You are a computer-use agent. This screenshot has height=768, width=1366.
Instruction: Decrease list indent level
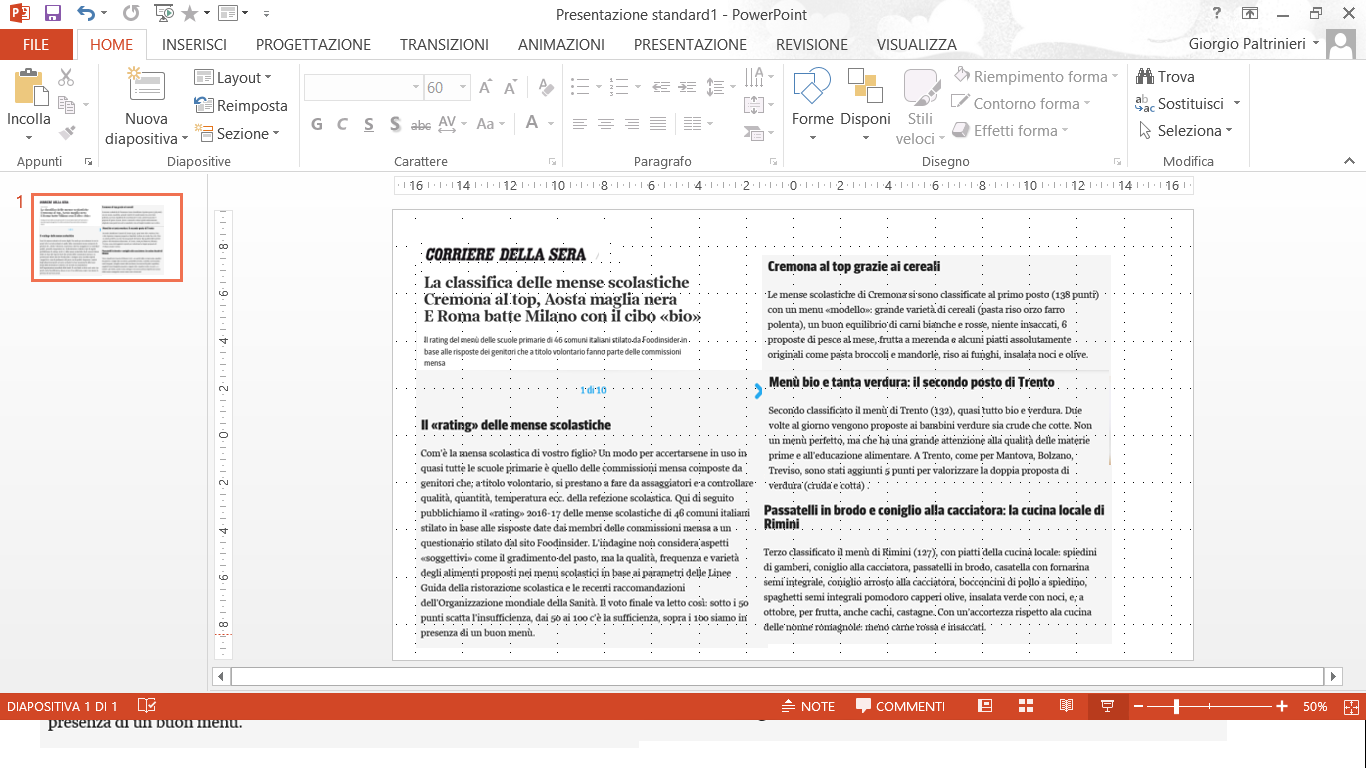661,87
